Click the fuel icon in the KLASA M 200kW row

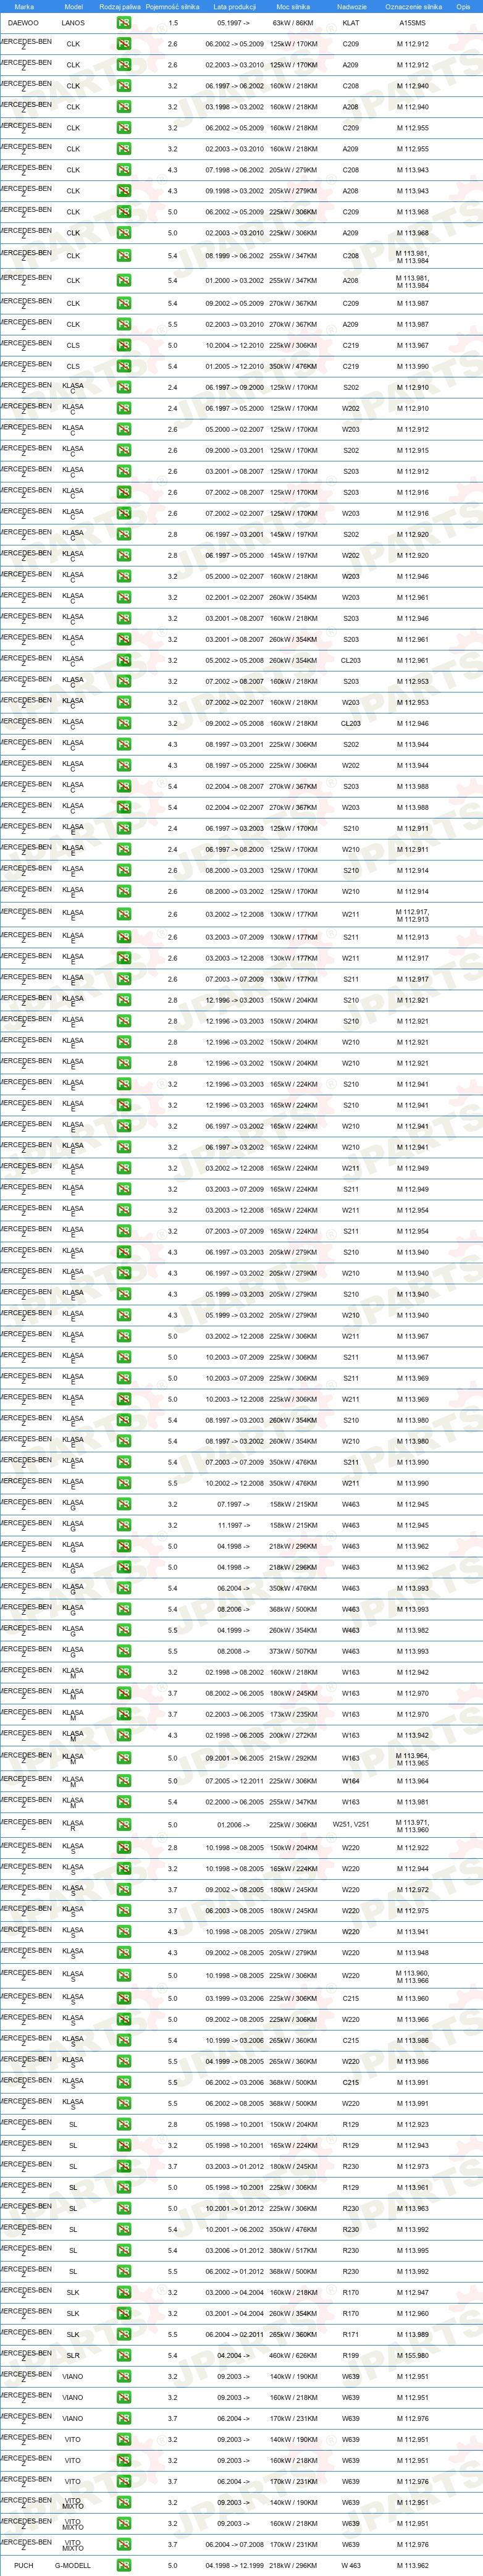[123, 1735]
